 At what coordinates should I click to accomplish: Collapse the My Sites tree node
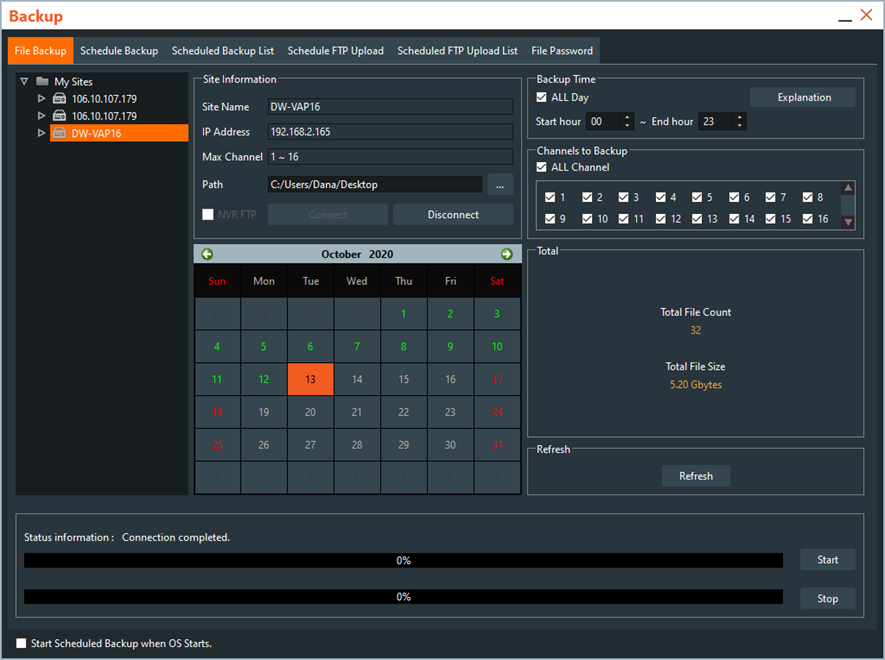(24, 82)
